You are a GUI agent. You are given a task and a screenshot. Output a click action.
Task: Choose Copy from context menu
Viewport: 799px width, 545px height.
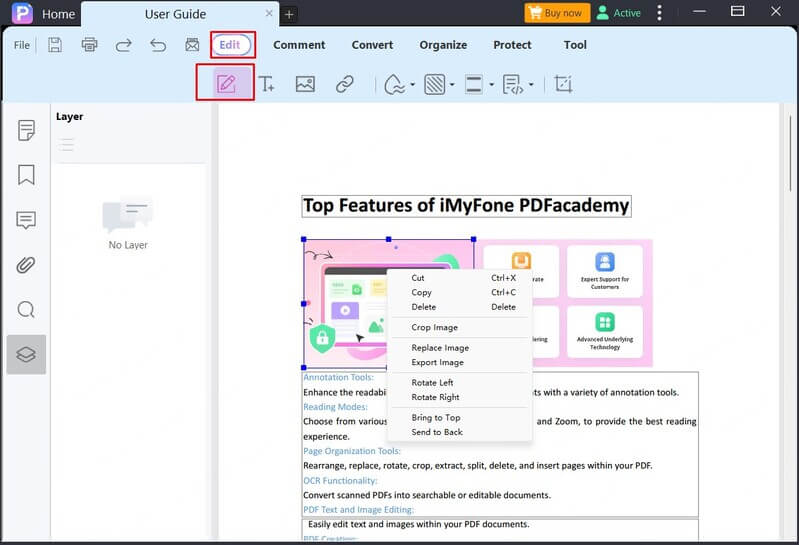pyautogui.click(x=461, y=292)
